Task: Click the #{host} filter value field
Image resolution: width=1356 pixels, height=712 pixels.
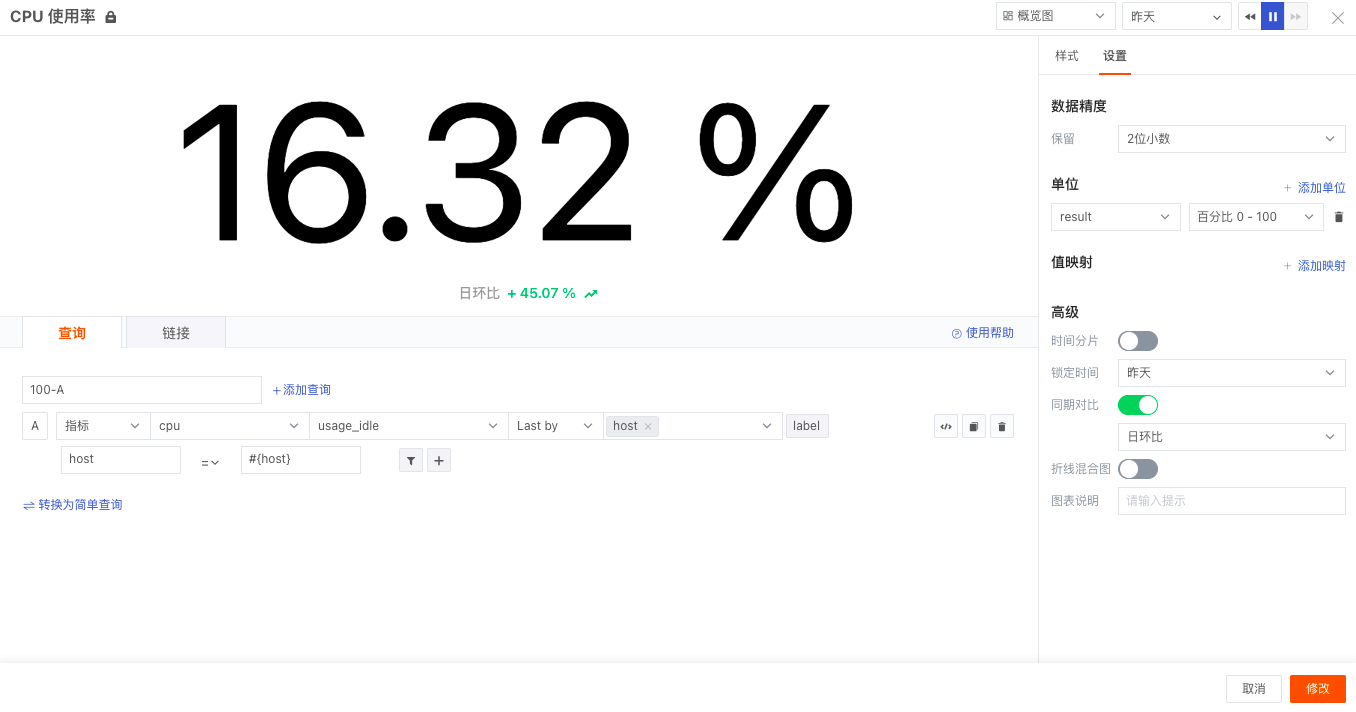Action: tap(301, 460)
